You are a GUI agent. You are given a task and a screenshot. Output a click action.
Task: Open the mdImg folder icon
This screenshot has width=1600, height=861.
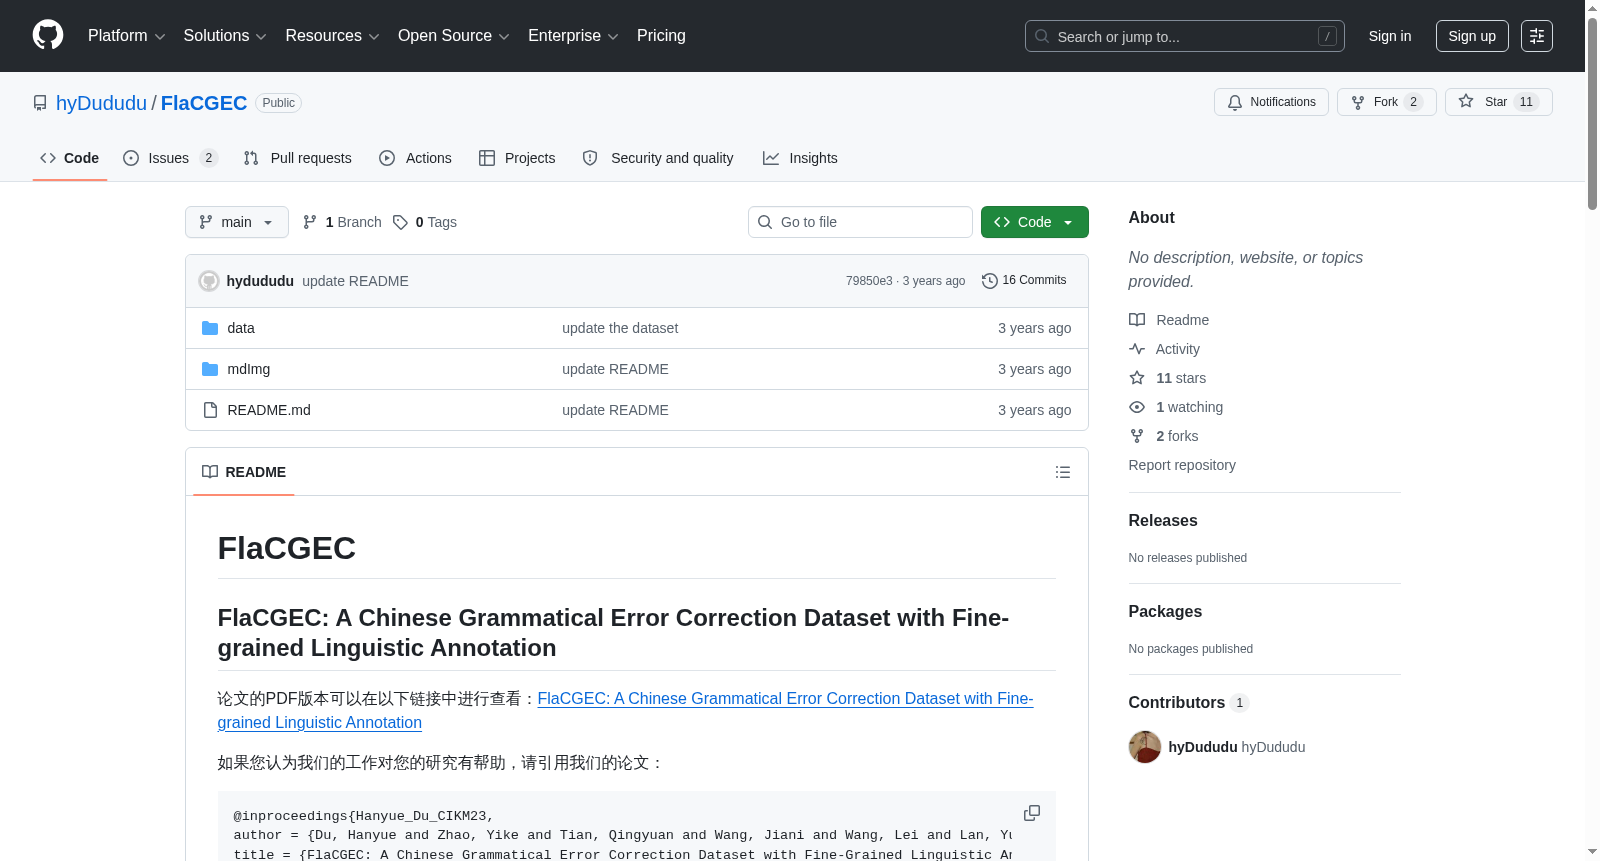pyautogui.click(x=210, y=369)
